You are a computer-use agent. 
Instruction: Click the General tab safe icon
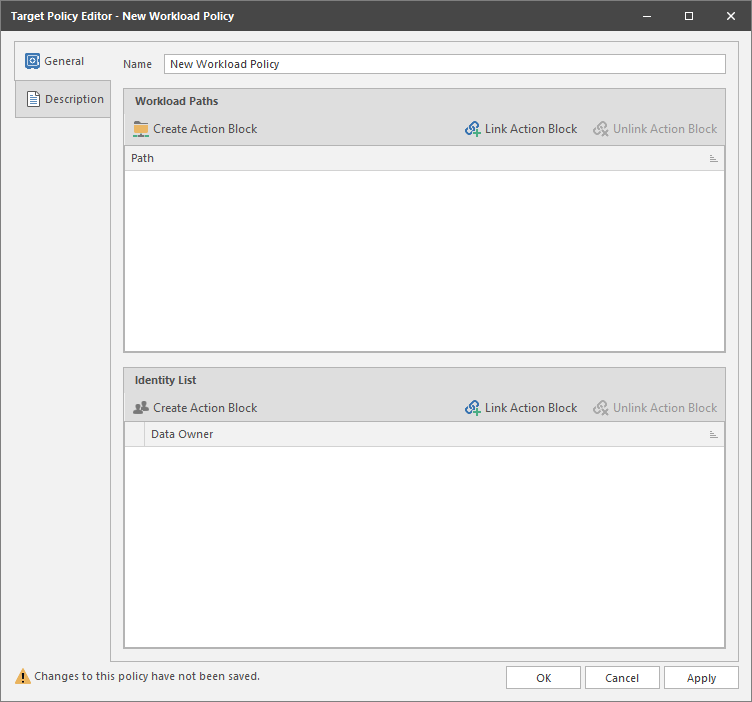pos(33,61)
